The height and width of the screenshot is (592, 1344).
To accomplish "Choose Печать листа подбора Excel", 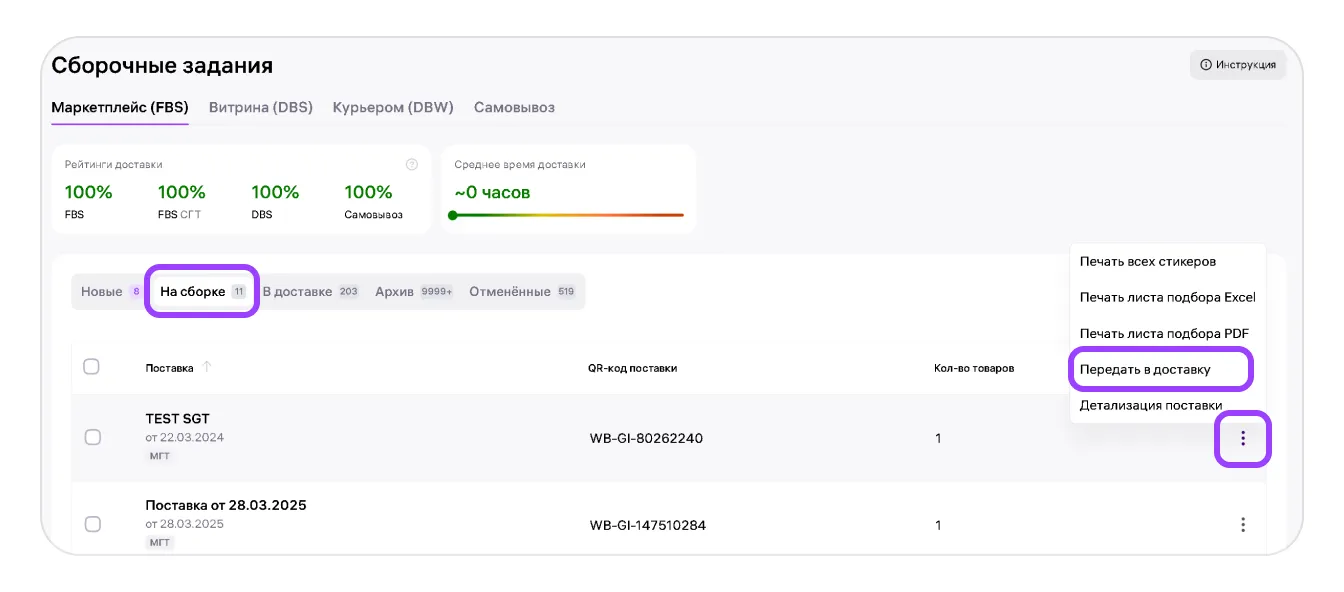I will (1167, 298).
